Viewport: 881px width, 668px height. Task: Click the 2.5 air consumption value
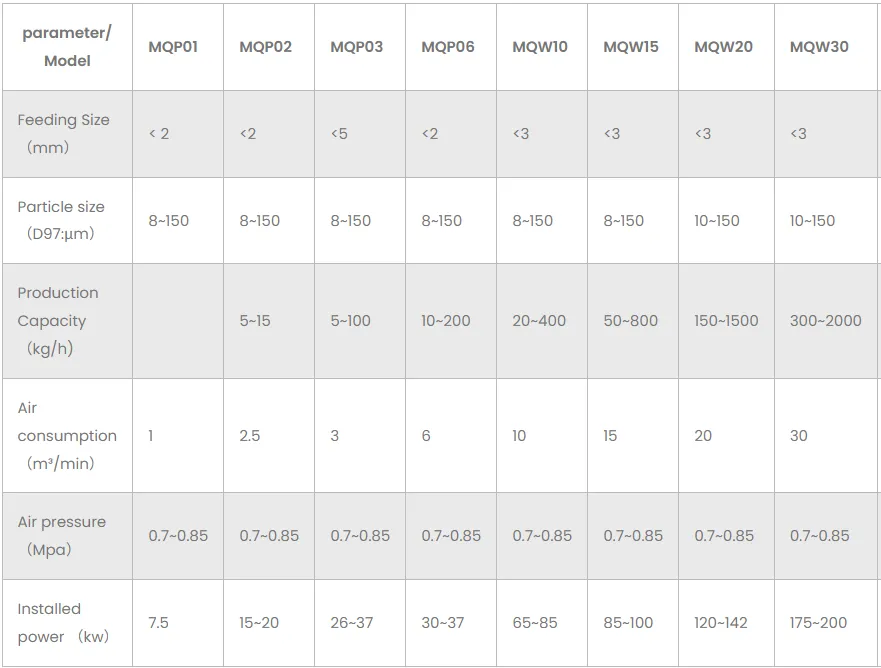coord(249,436)
